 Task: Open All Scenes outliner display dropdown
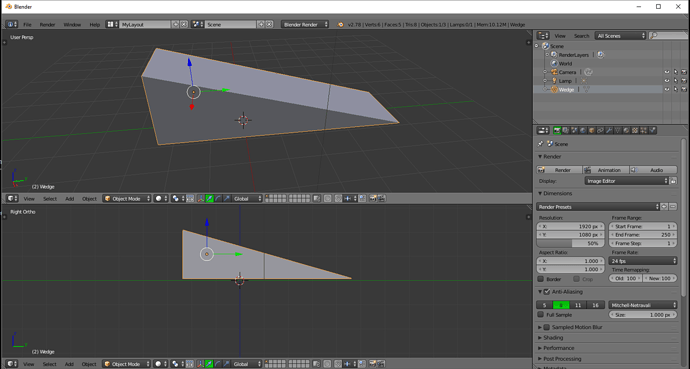620,36
